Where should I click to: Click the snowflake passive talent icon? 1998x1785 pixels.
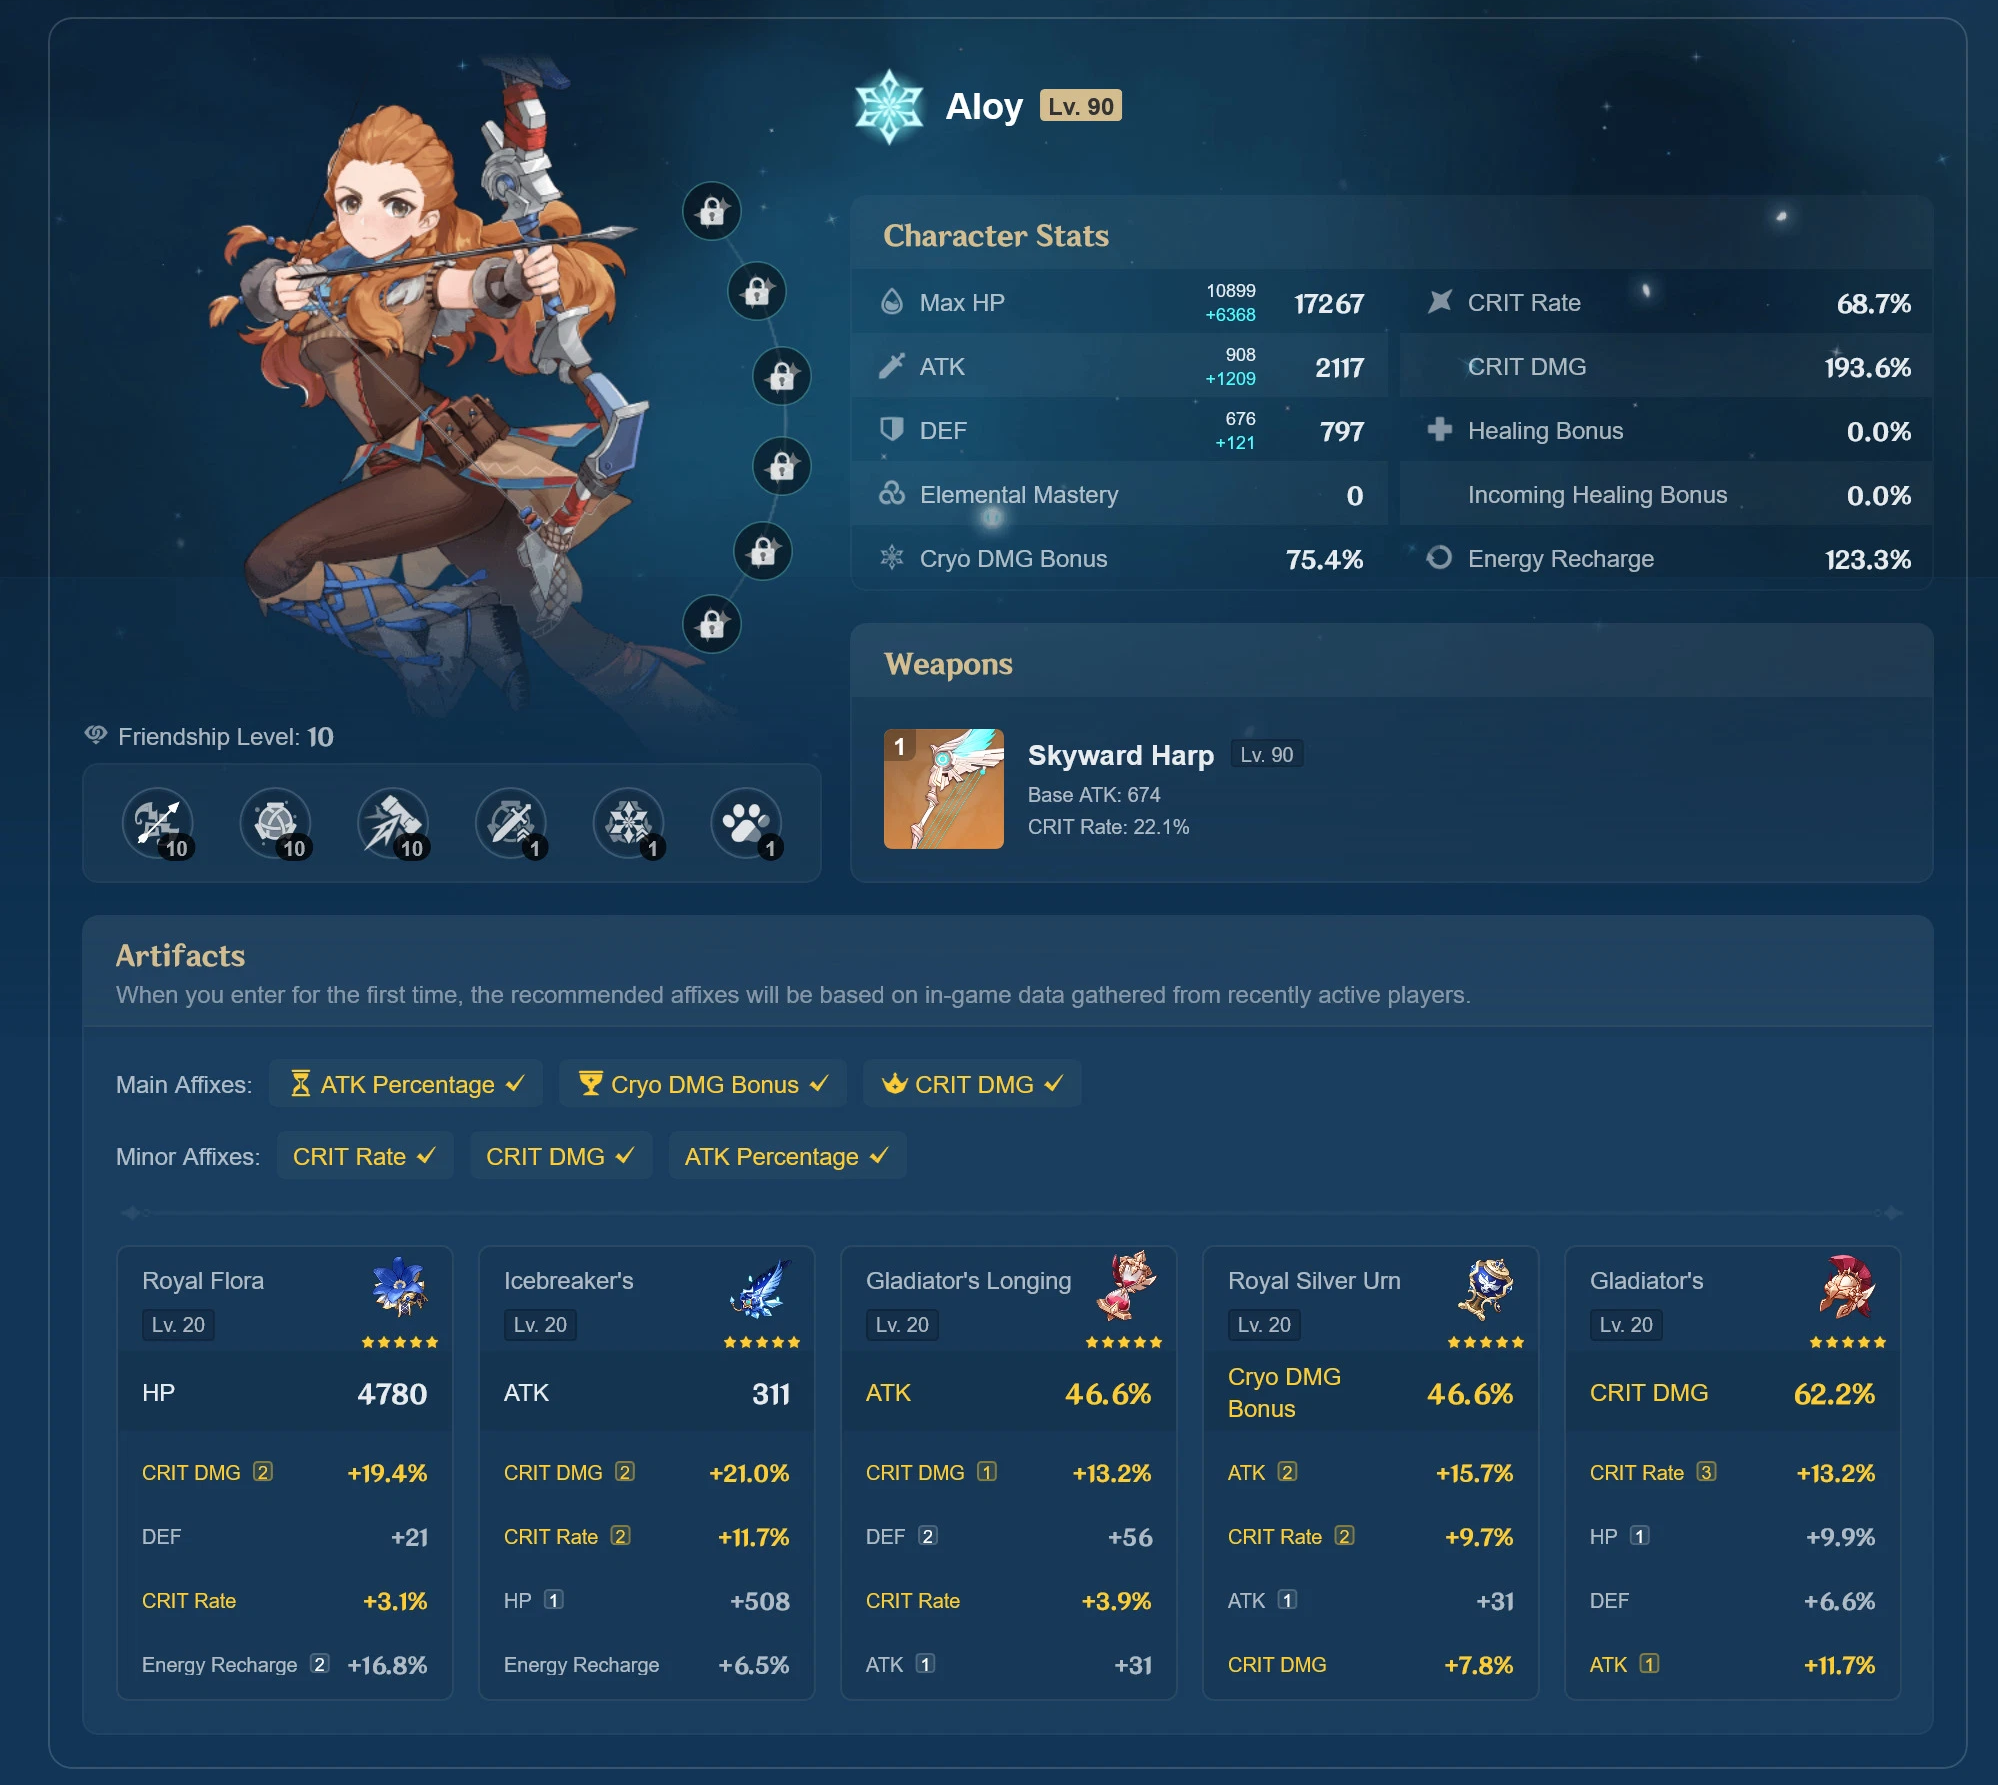[628, 823]
